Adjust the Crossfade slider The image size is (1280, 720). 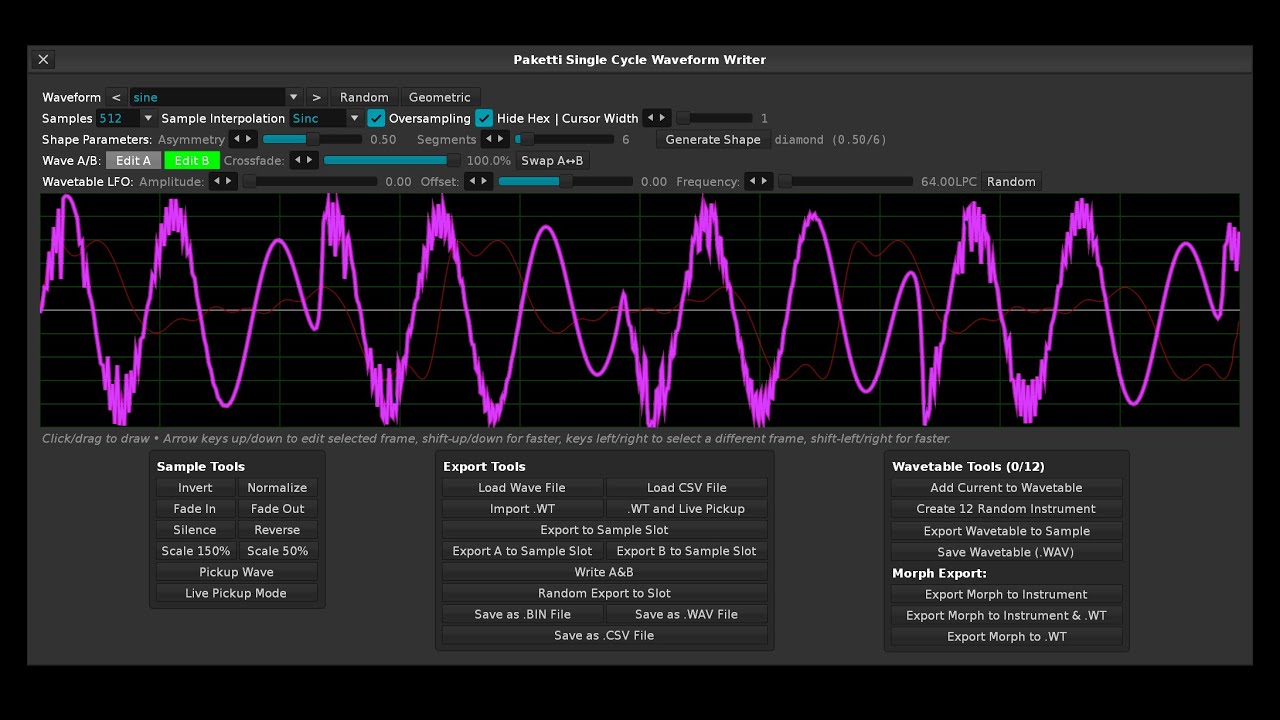tap(392, 160)
